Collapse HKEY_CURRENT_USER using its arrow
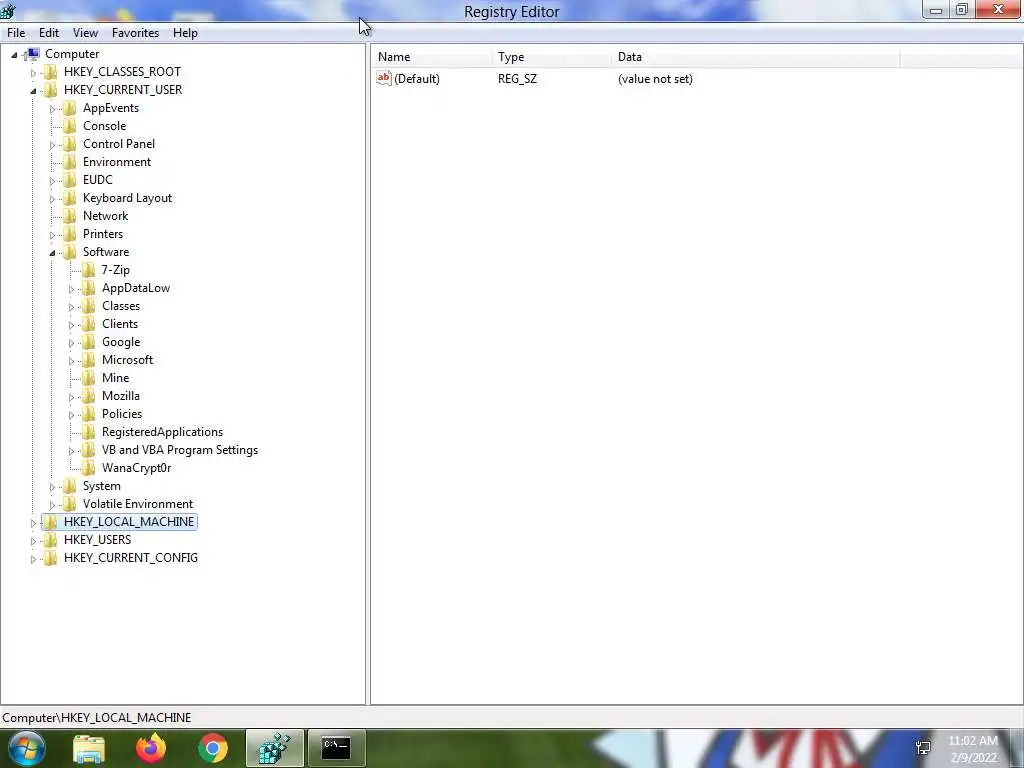The height and width of the screenshot is (768, 1024). coord(33,91)
